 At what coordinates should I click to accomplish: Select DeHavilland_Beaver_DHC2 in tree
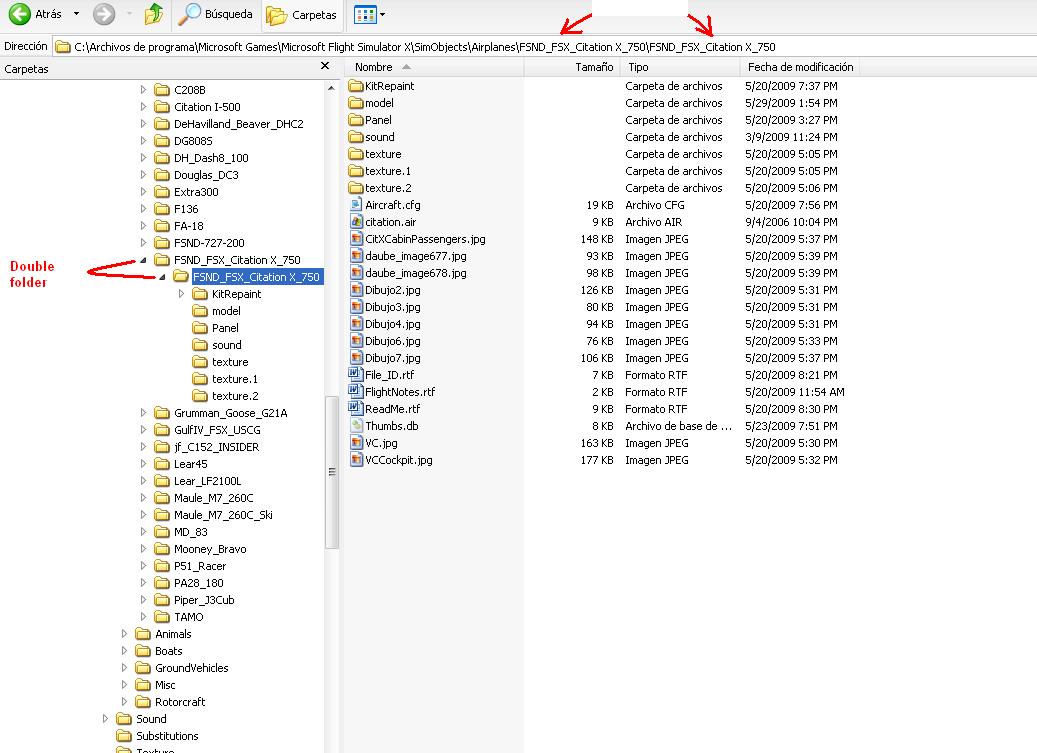click(238, 124)
